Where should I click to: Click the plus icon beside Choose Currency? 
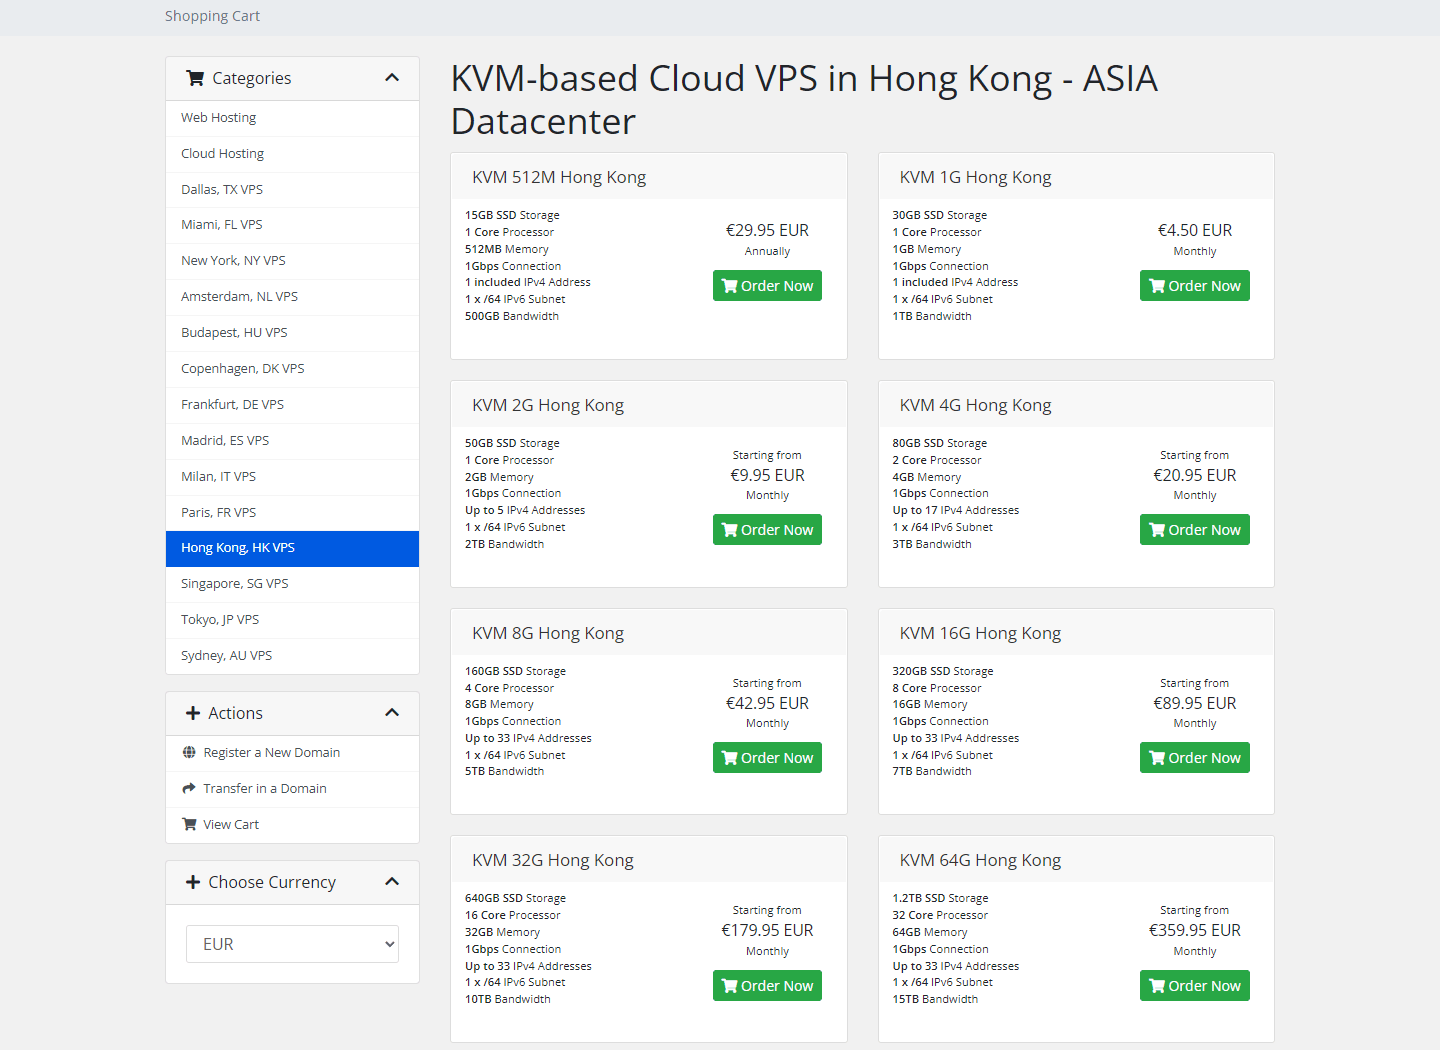click(193, 882)
